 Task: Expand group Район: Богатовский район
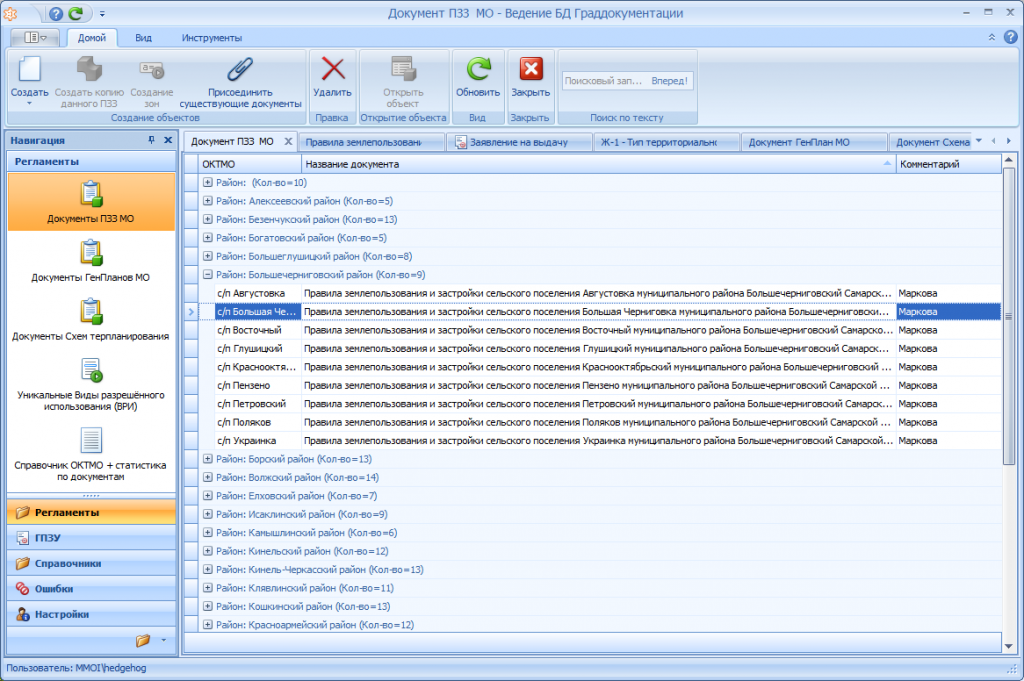coord(207,238)
